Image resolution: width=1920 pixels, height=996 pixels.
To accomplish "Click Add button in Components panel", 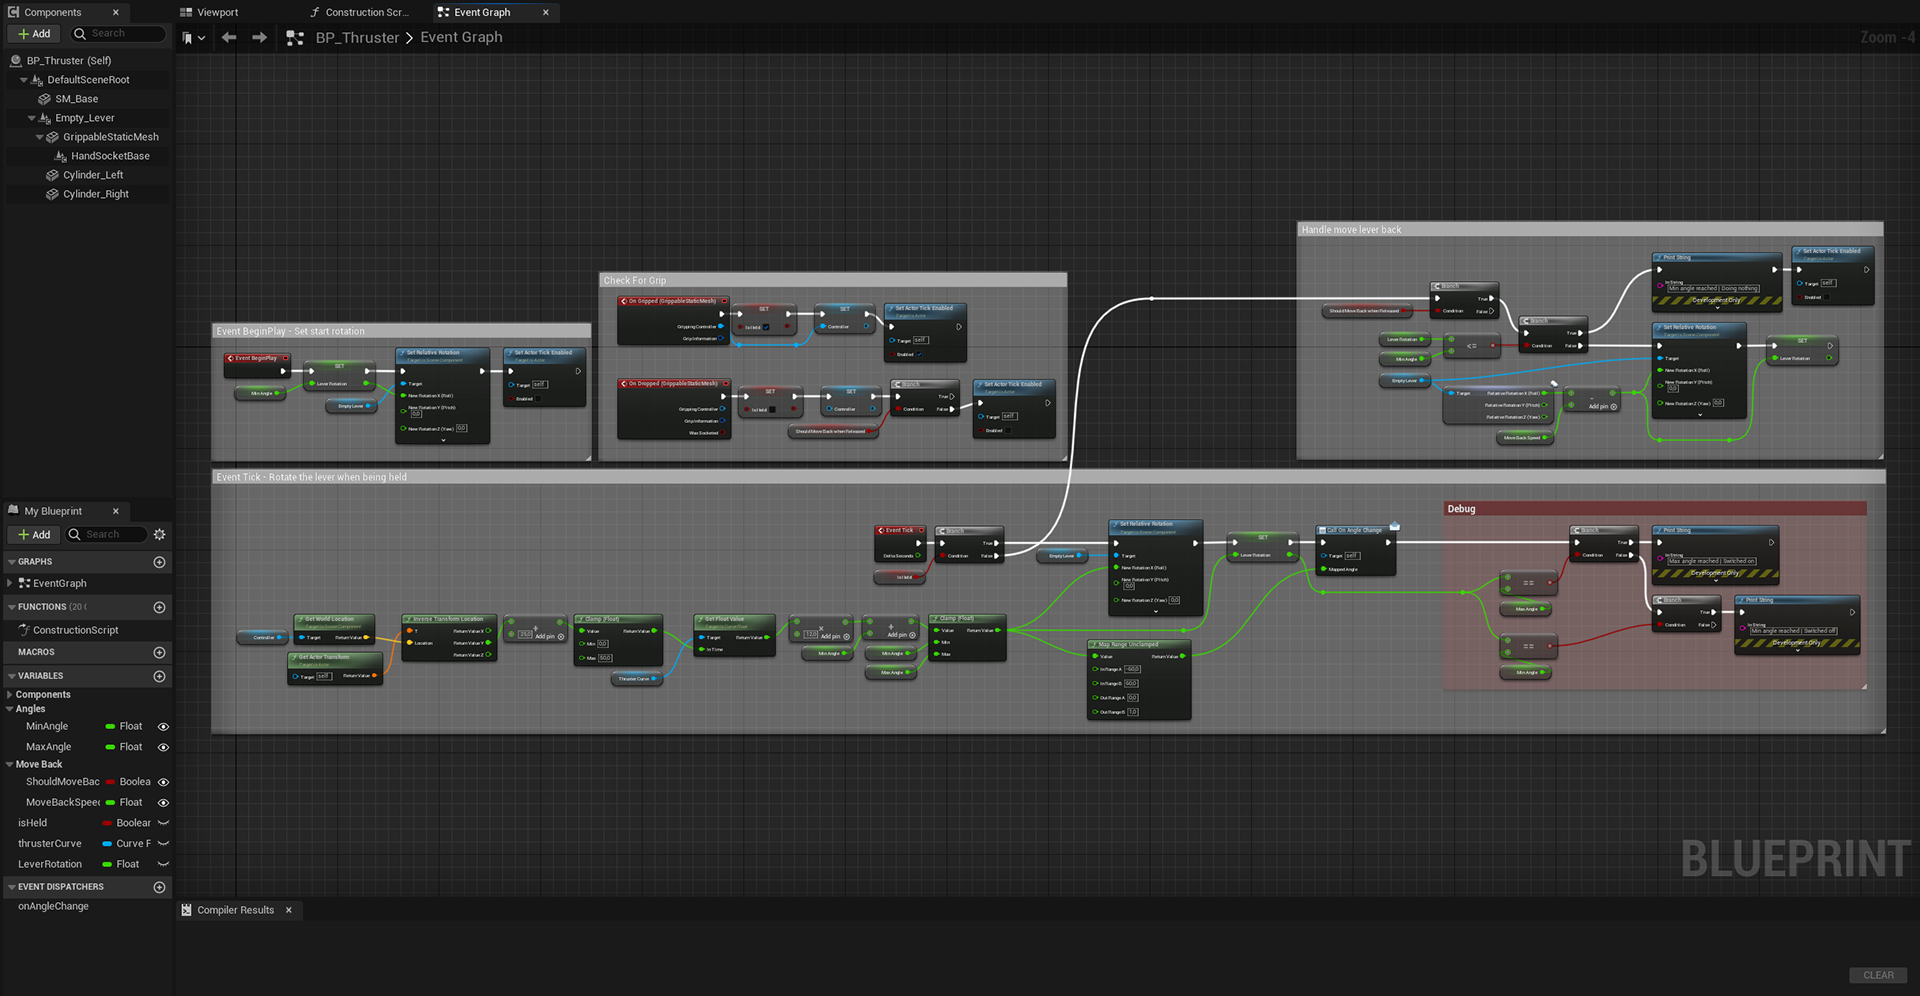I will point(34,34).
